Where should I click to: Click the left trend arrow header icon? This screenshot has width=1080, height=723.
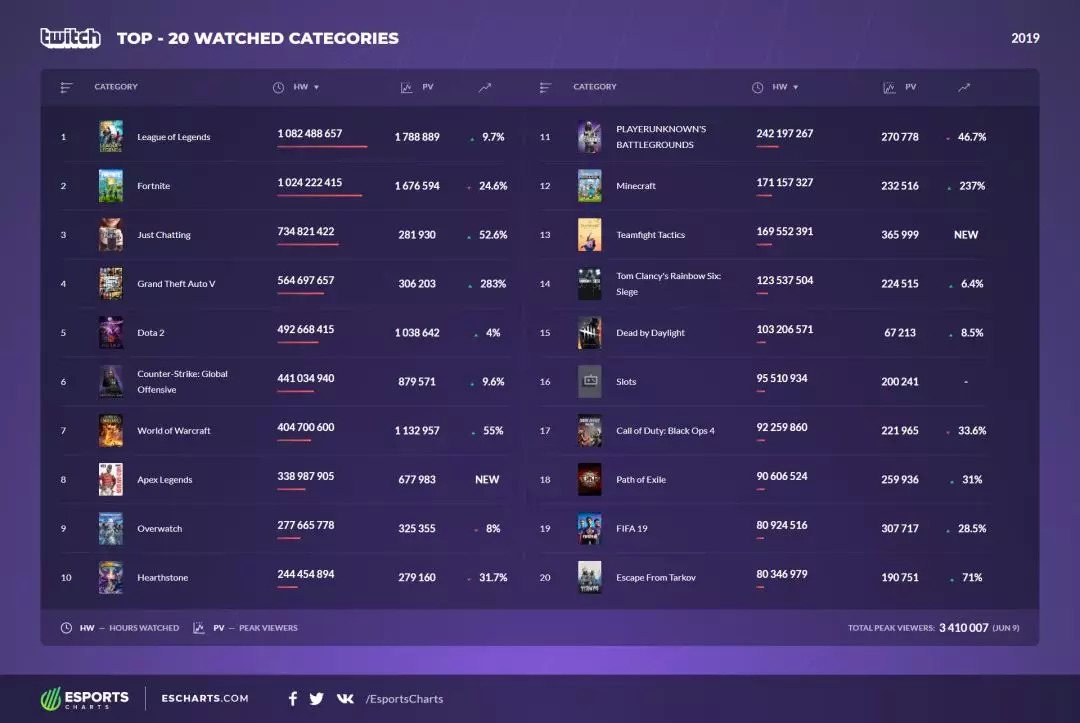click(x=485, y=87)
